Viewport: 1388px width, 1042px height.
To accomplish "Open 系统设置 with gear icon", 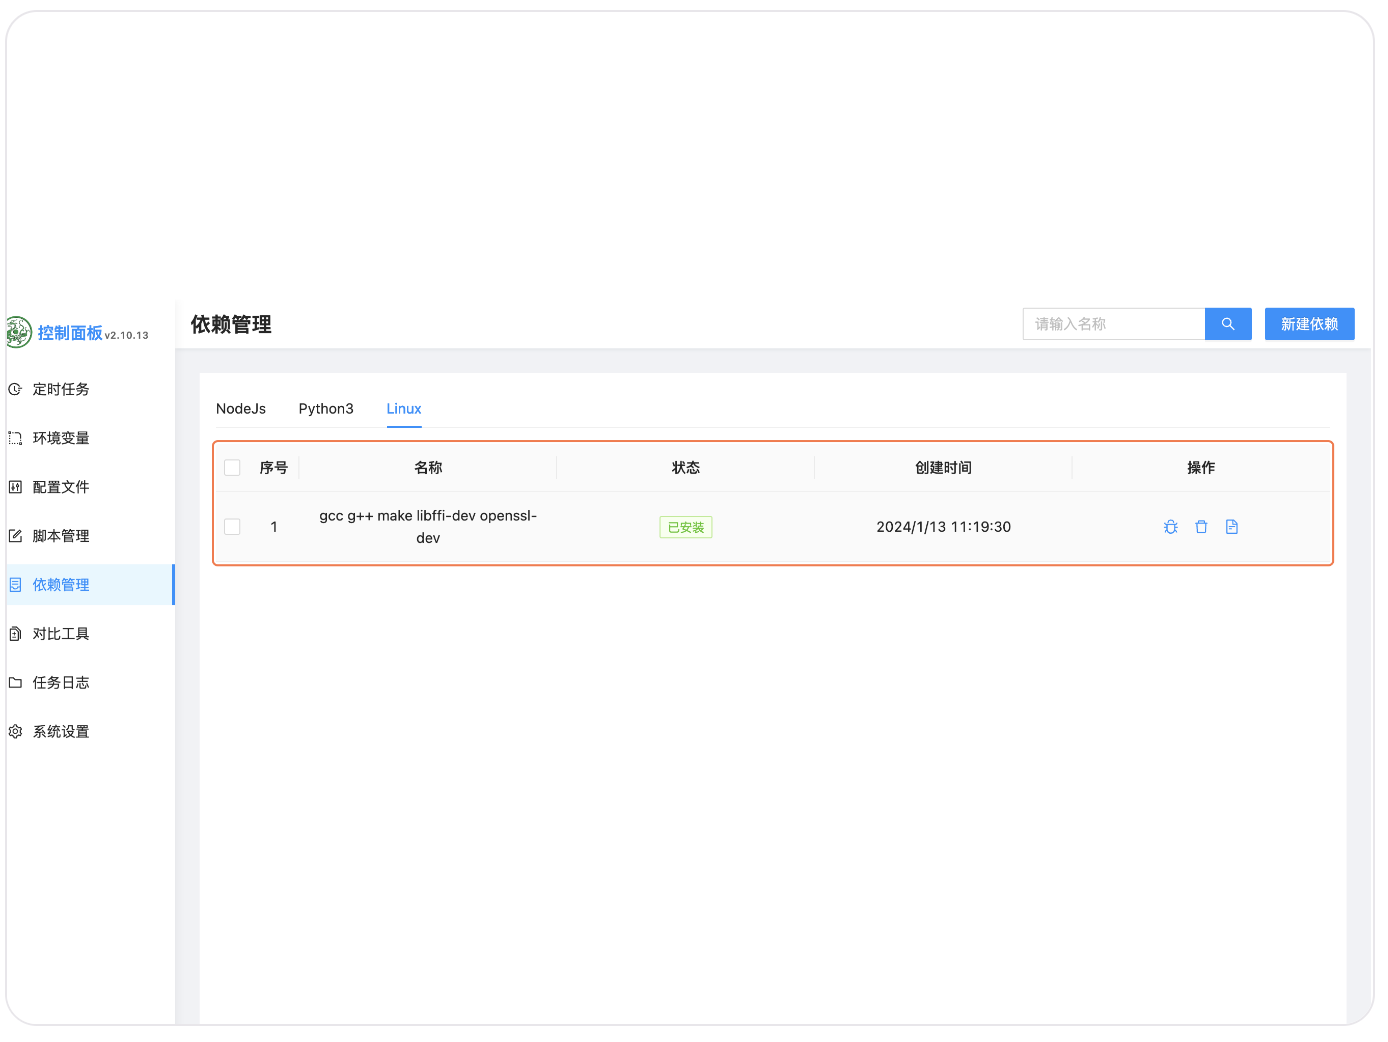I will (61, 732).
